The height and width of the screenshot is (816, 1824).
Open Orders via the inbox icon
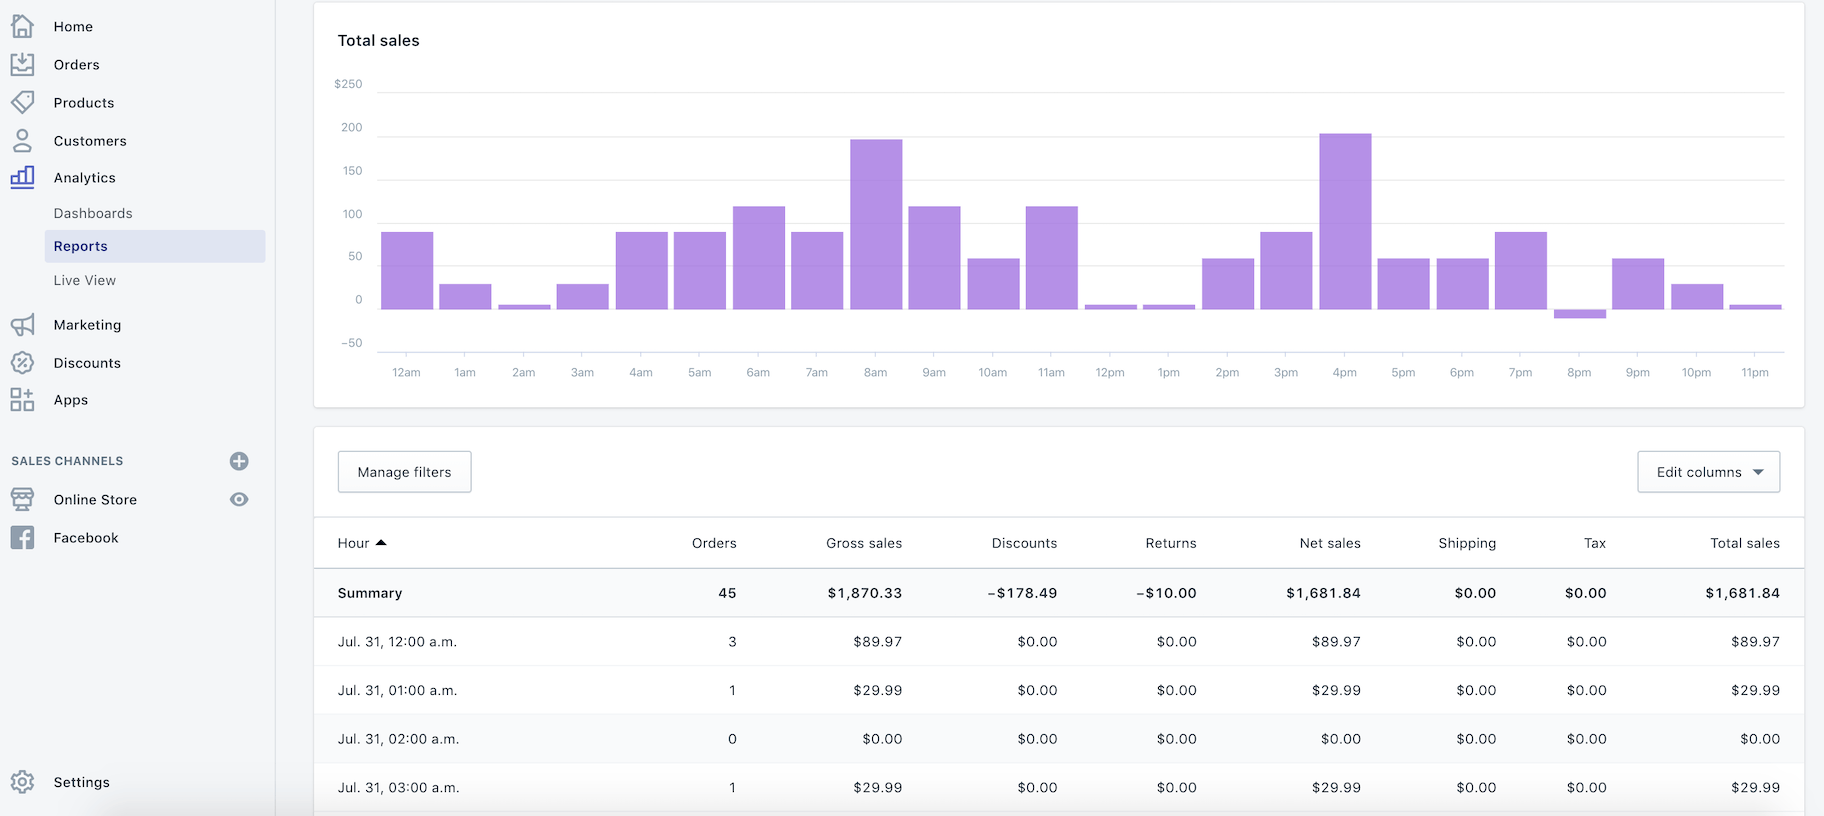pos(22,64)
